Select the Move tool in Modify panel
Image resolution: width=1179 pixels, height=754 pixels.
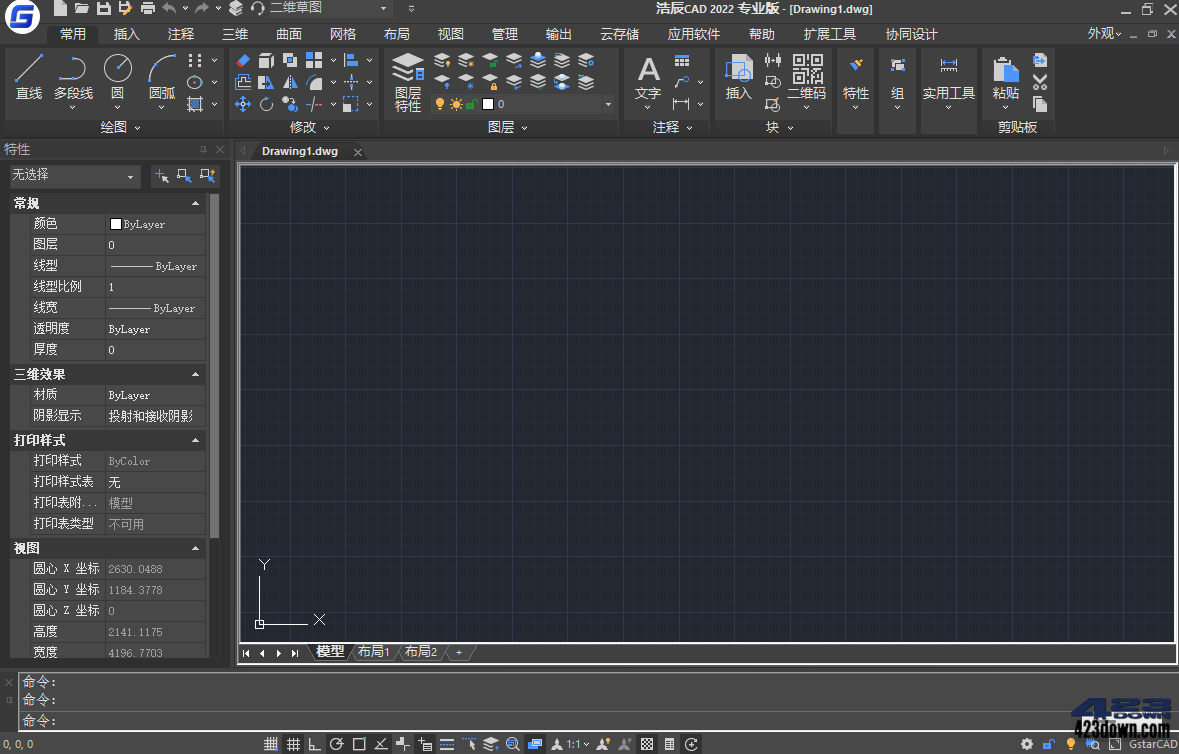click(x=243, y=104)
